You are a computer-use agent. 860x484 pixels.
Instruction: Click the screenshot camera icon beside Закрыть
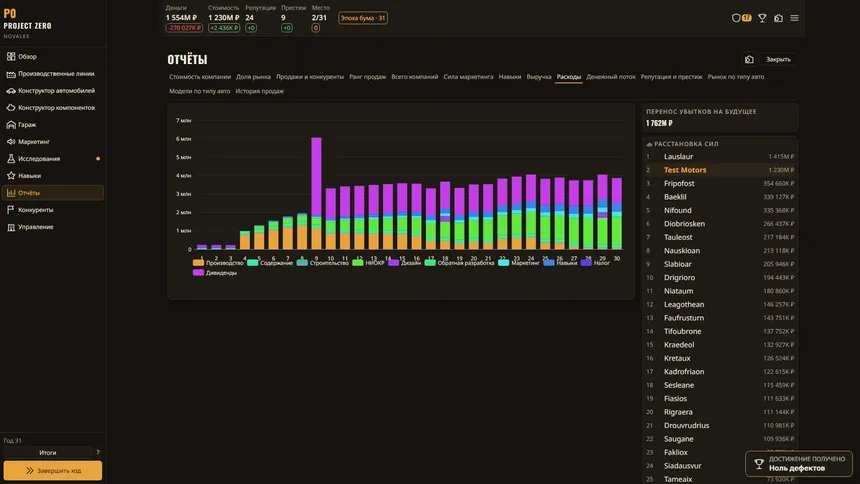749,59
